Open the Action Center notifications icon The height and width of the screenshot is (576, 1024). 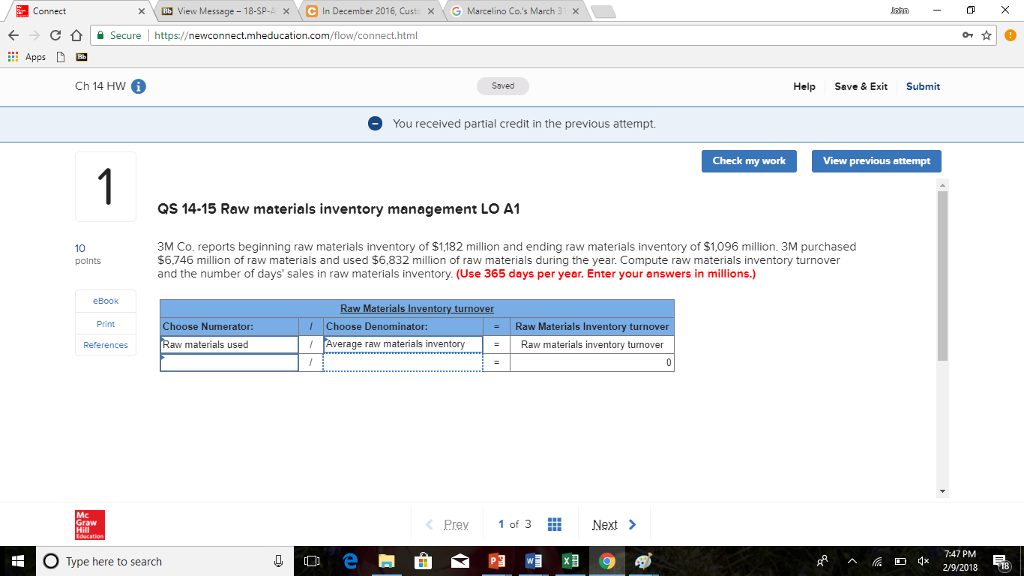tap(1000, 561)
